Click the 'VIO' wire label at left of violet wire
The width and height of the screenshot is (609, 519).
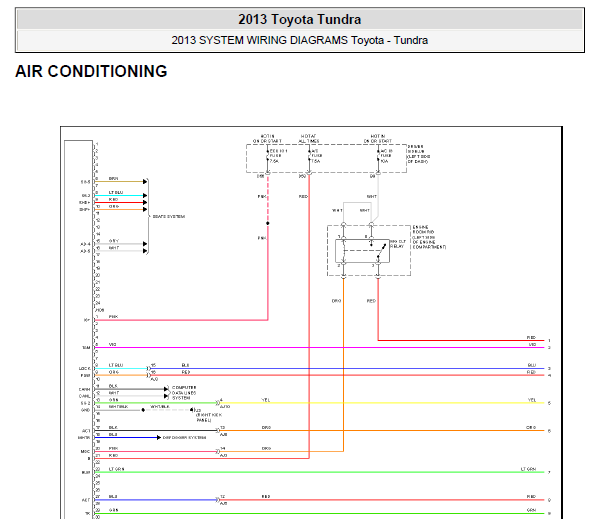pos(112,345)
